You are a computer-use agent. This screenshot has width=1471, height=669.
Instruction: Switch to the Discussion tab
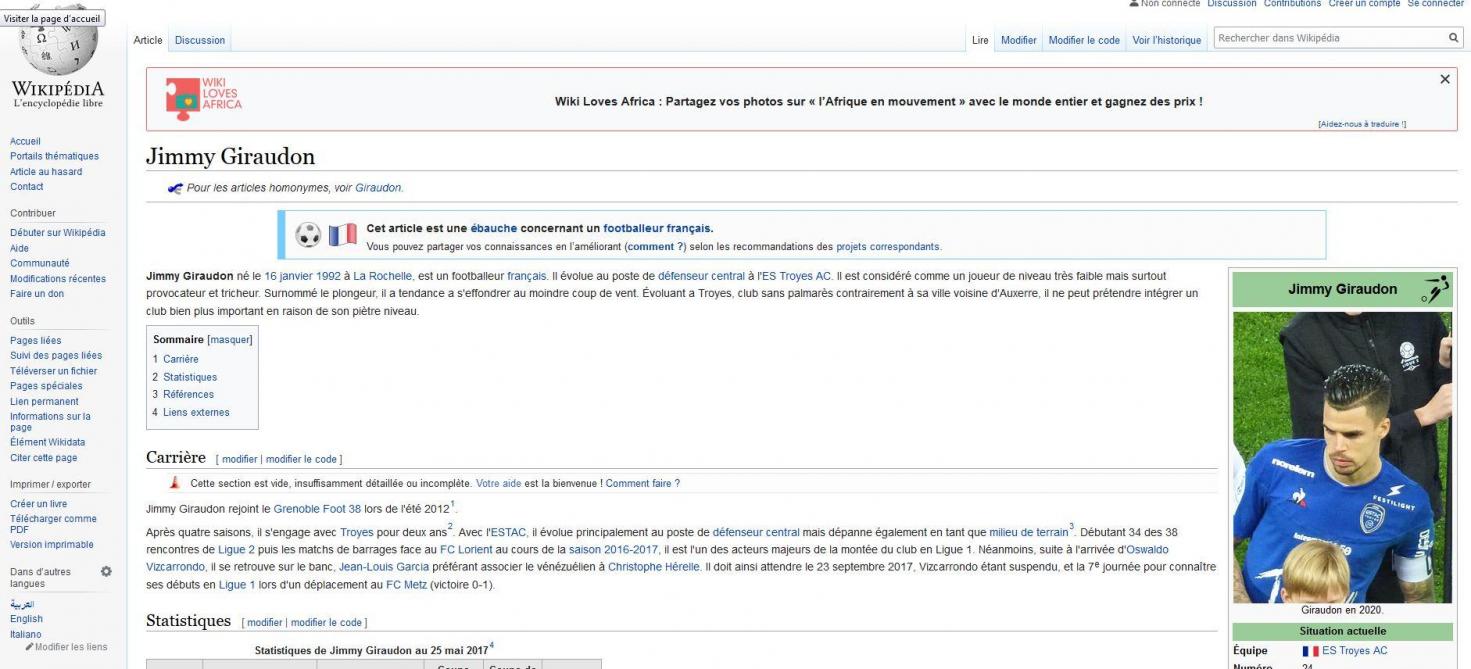coord(200,40)
